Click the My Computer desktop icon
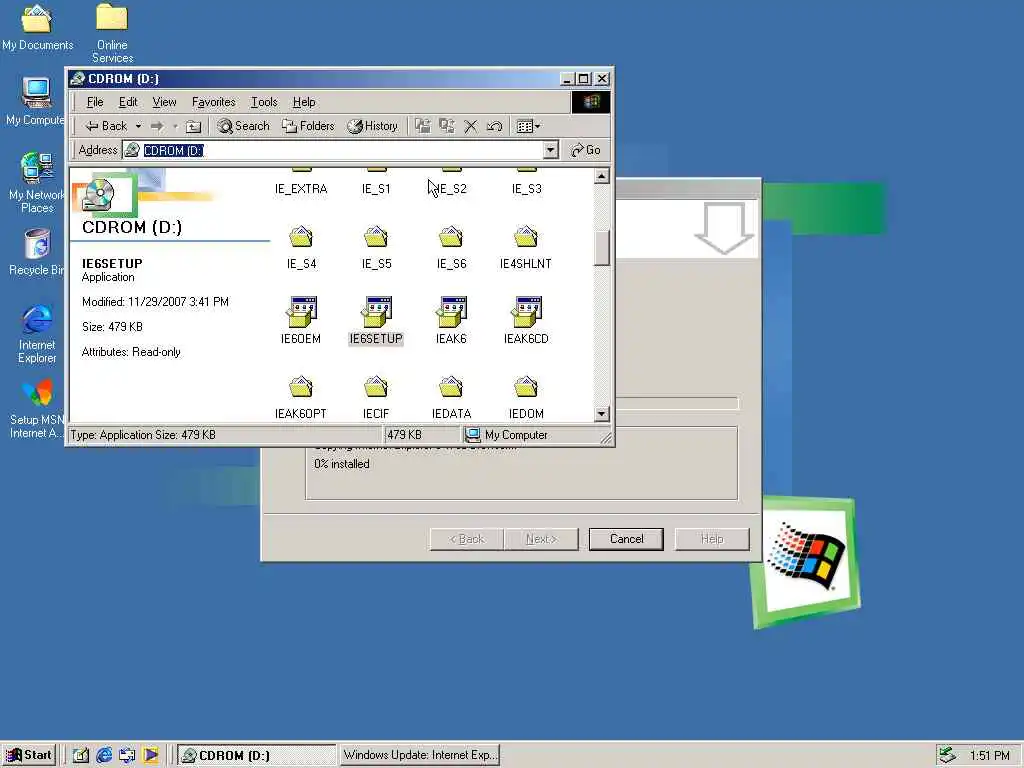The image size is (1024, 768). 36,101
